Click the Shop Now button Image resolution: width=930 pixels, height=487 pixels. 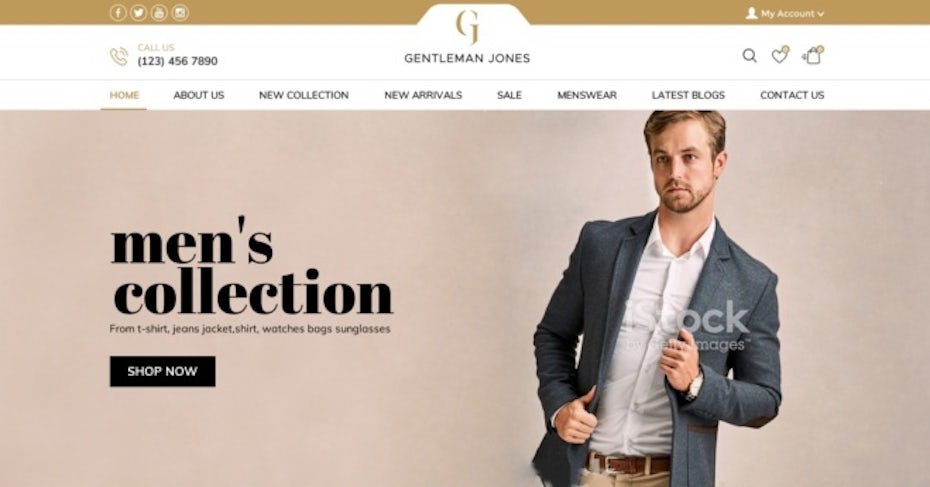(x=163, y=371)
